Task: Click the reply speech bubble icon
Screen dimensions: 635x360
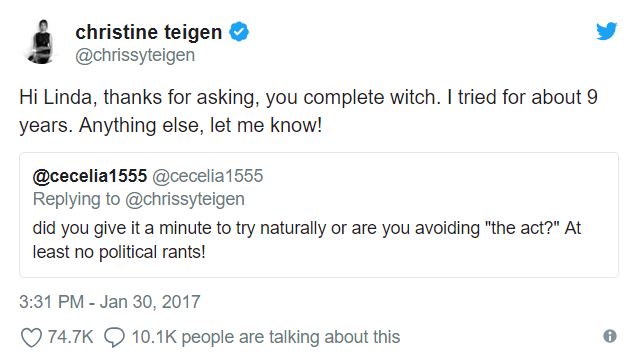Action: [x=114, y=337]
